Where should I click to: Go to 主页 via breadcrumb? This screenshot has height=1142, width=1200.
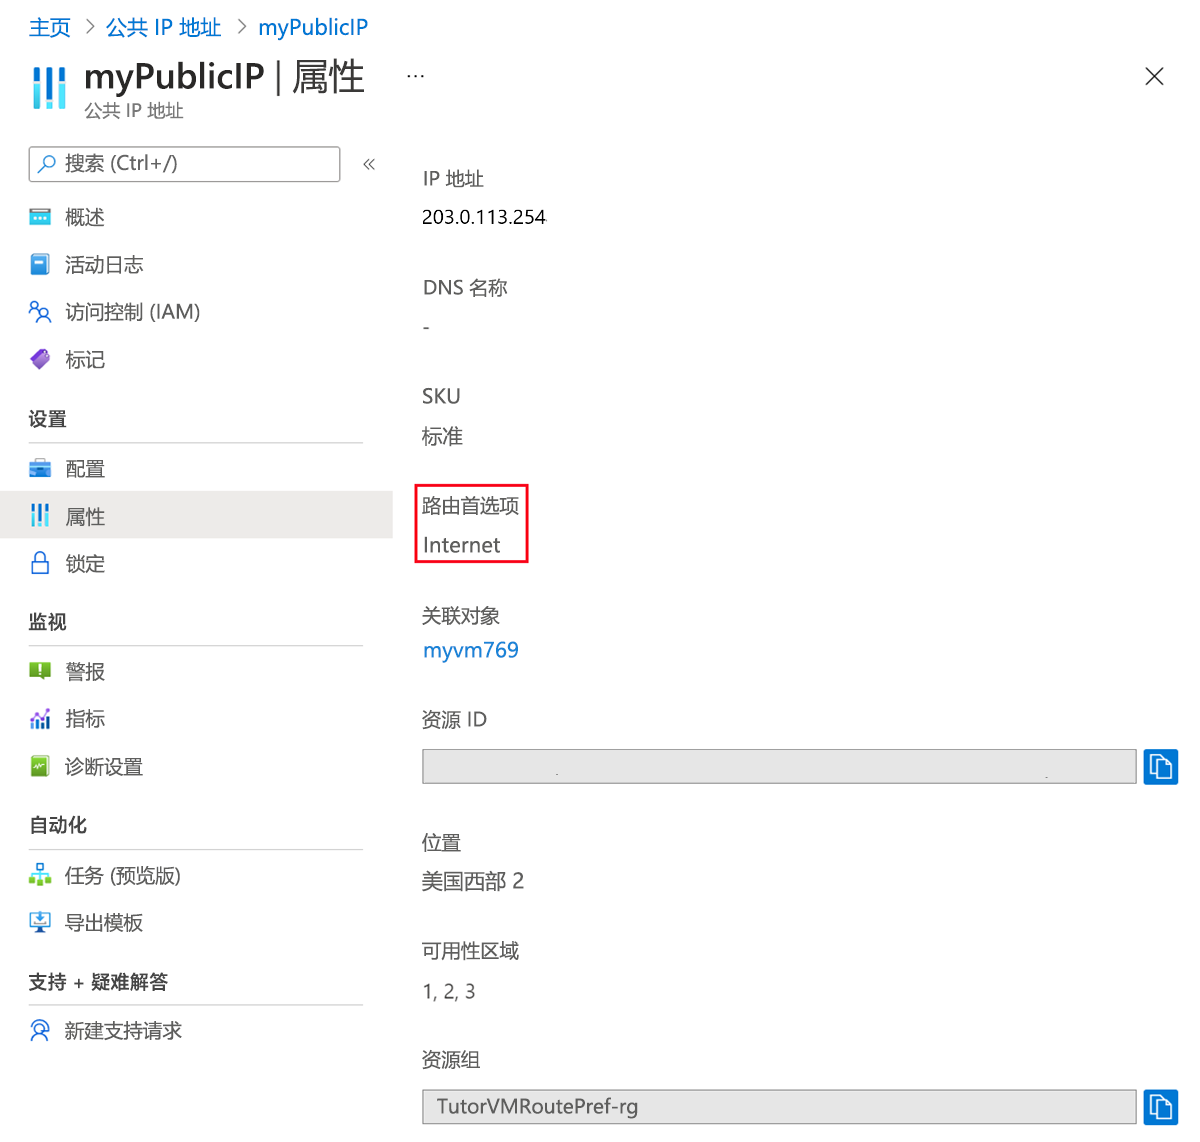coord(50,27)
